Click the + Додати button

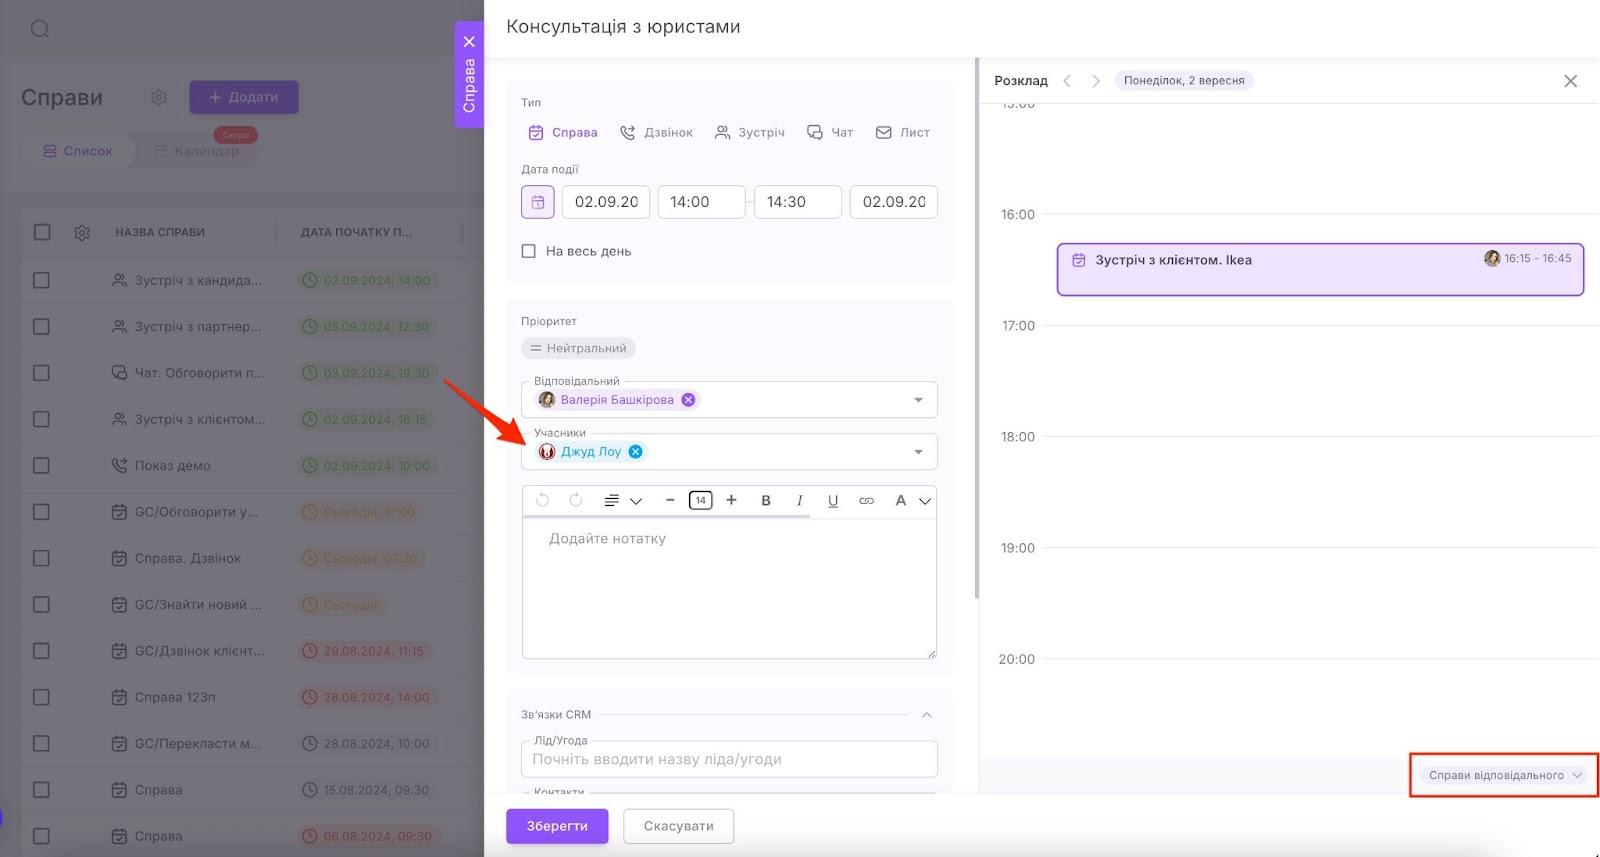[x=244, y=97]
